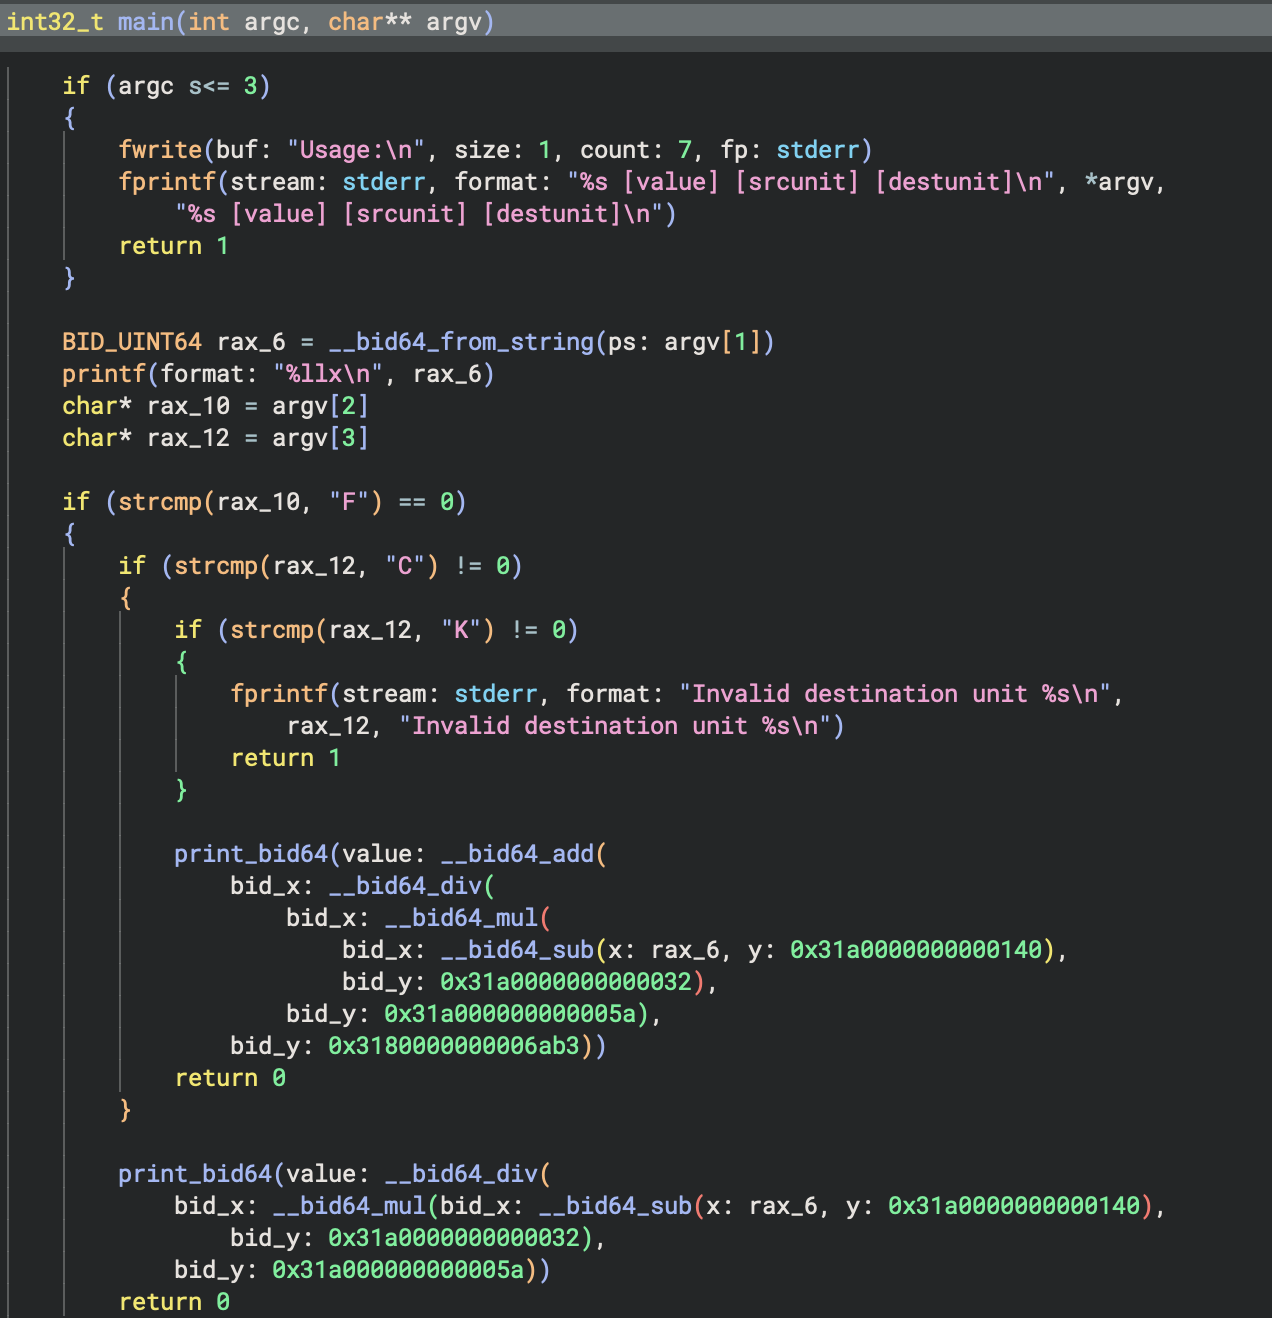Image resolution: width=1272 pixels, height=1318 pixels.
Task: Click the "F" string in strcmp
Action: (x=349, y=502)
